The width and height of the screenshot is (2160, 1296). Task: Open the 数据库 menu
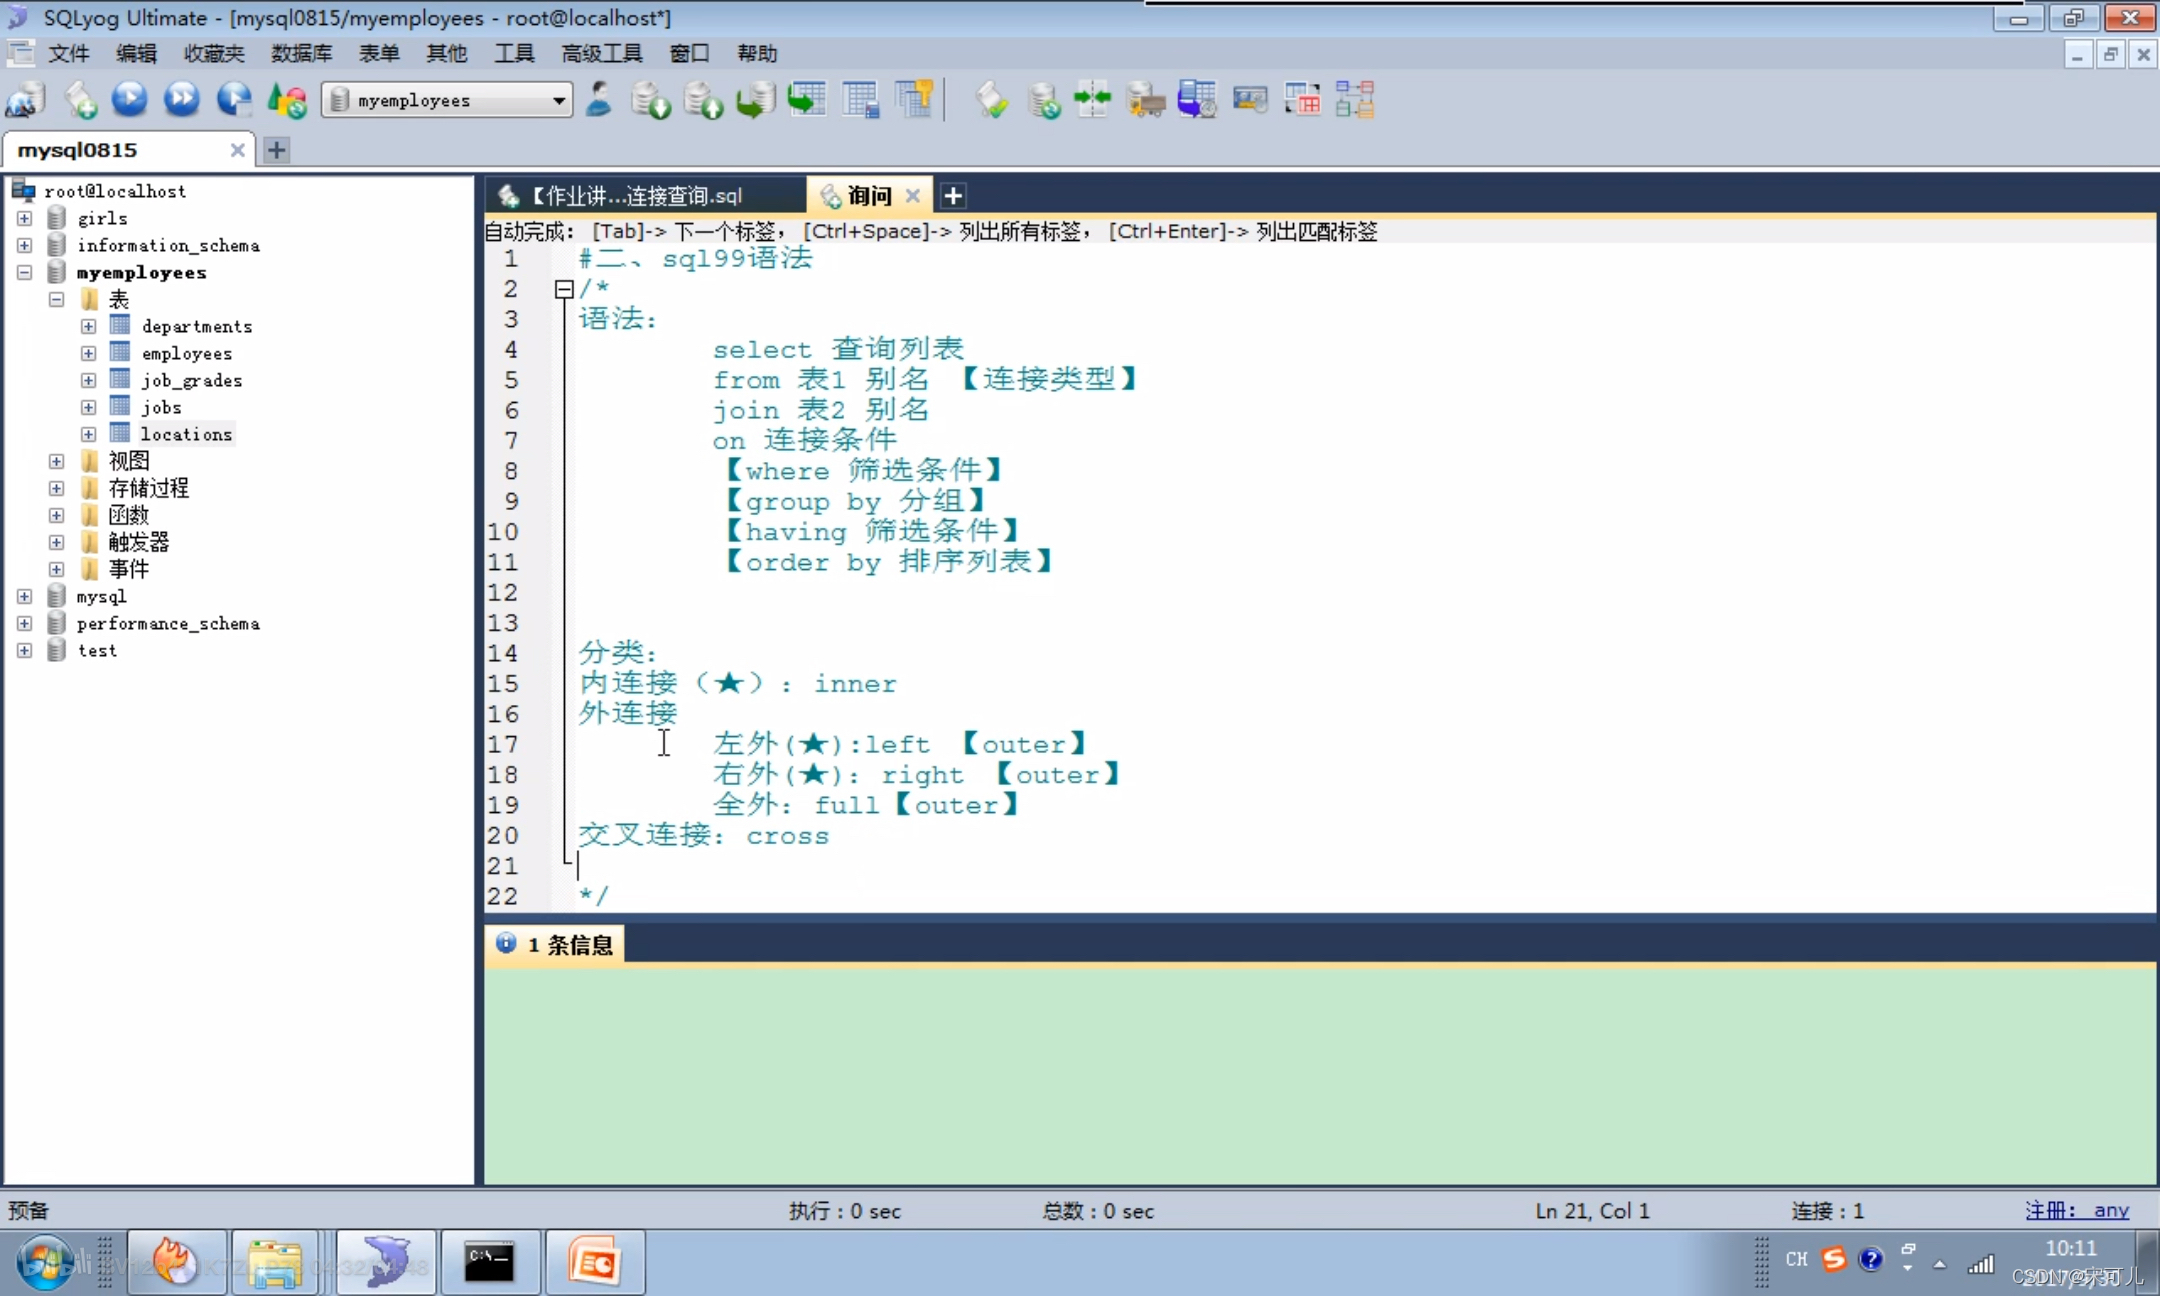click(x=301, y=53)
